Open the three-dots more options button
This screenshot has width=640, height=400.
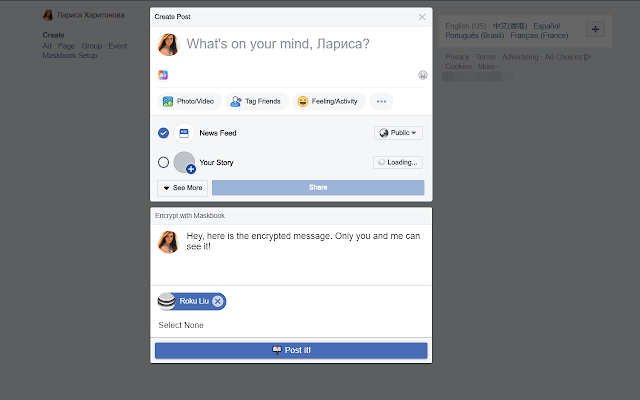pos(381,101)
